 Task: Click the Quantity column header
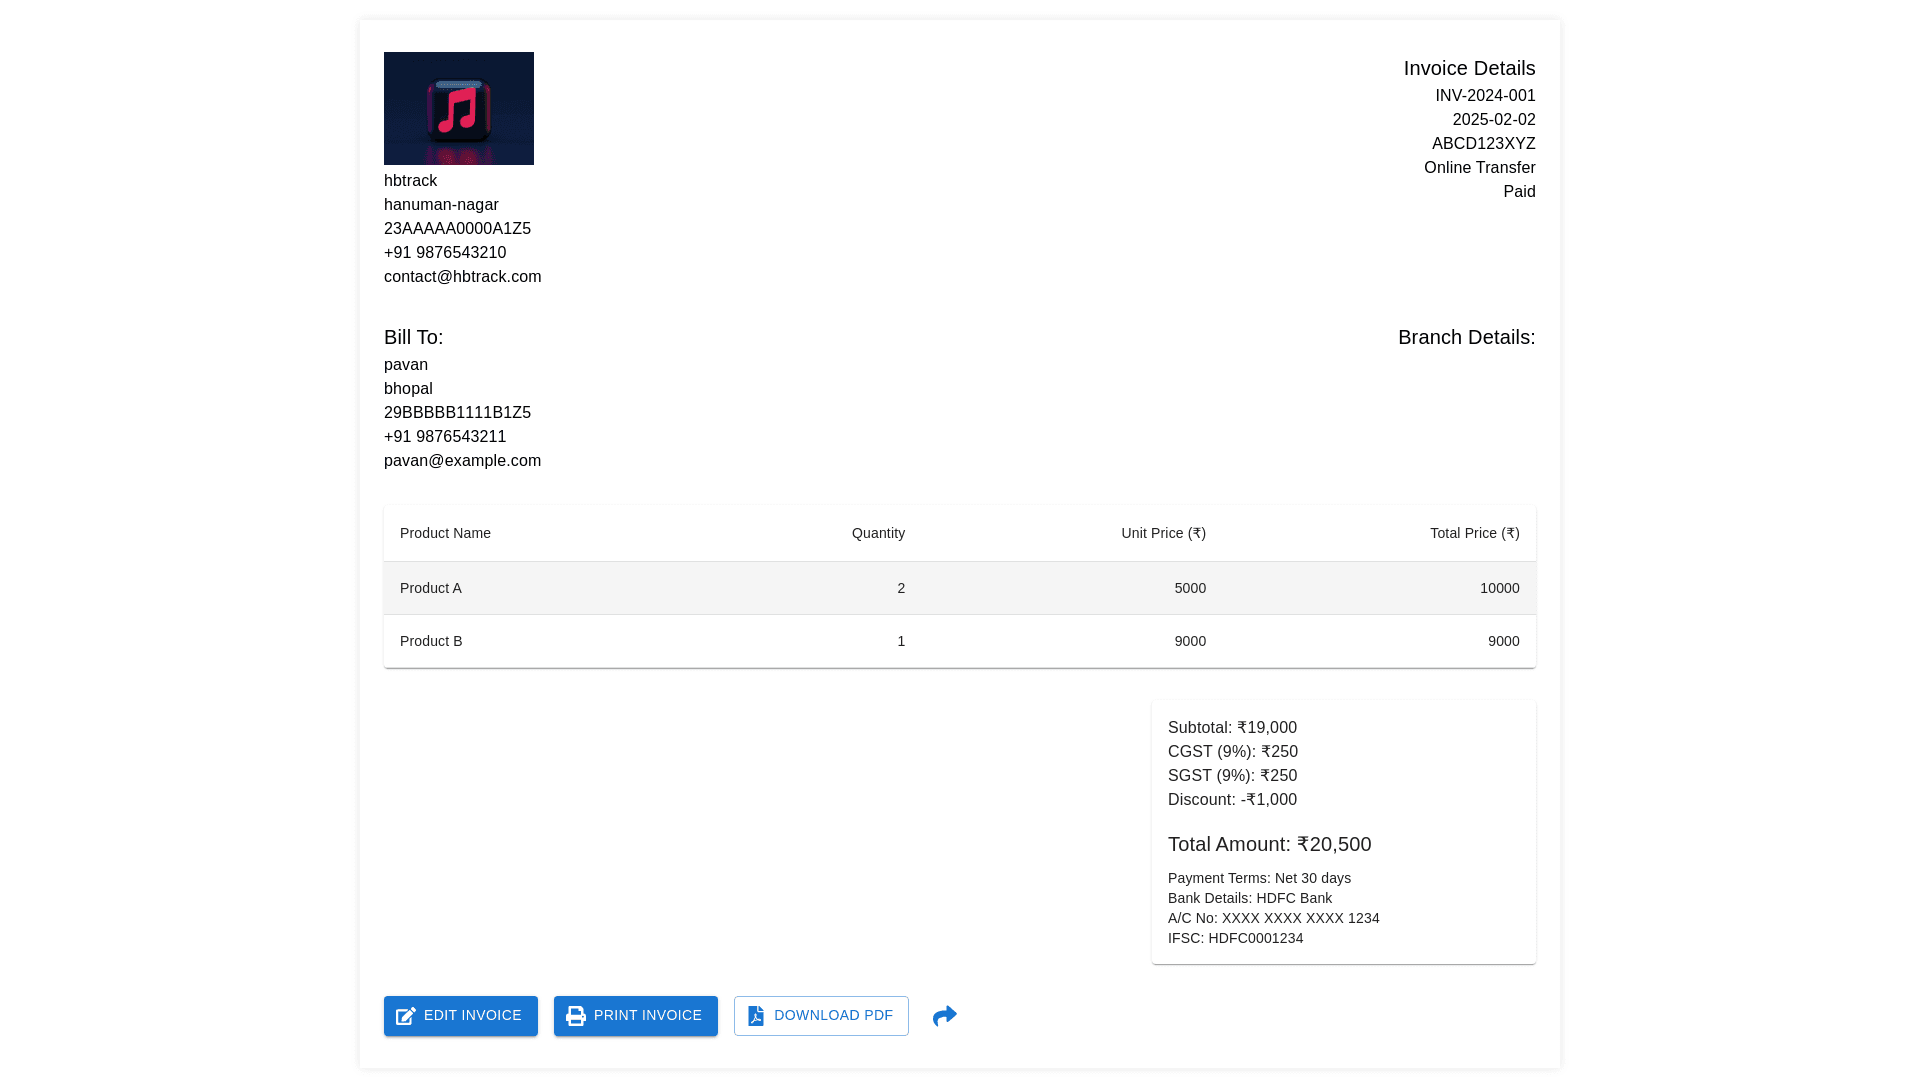tap(878, 533)
